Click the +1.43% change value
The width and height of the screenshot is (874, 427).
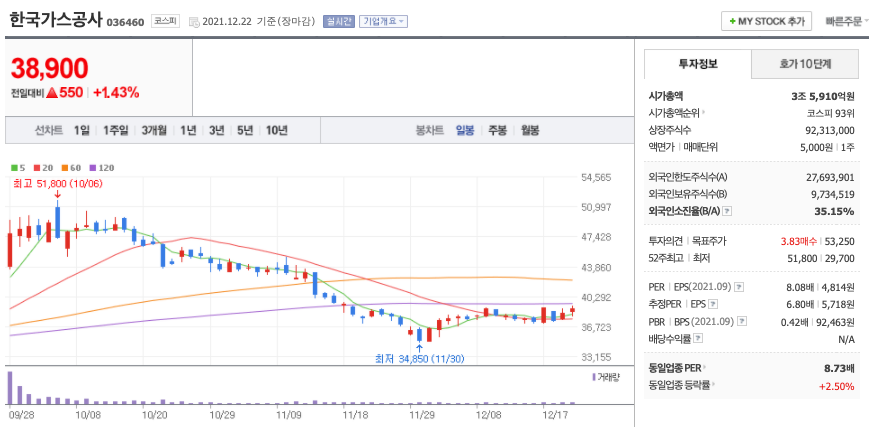coord(116,93)
